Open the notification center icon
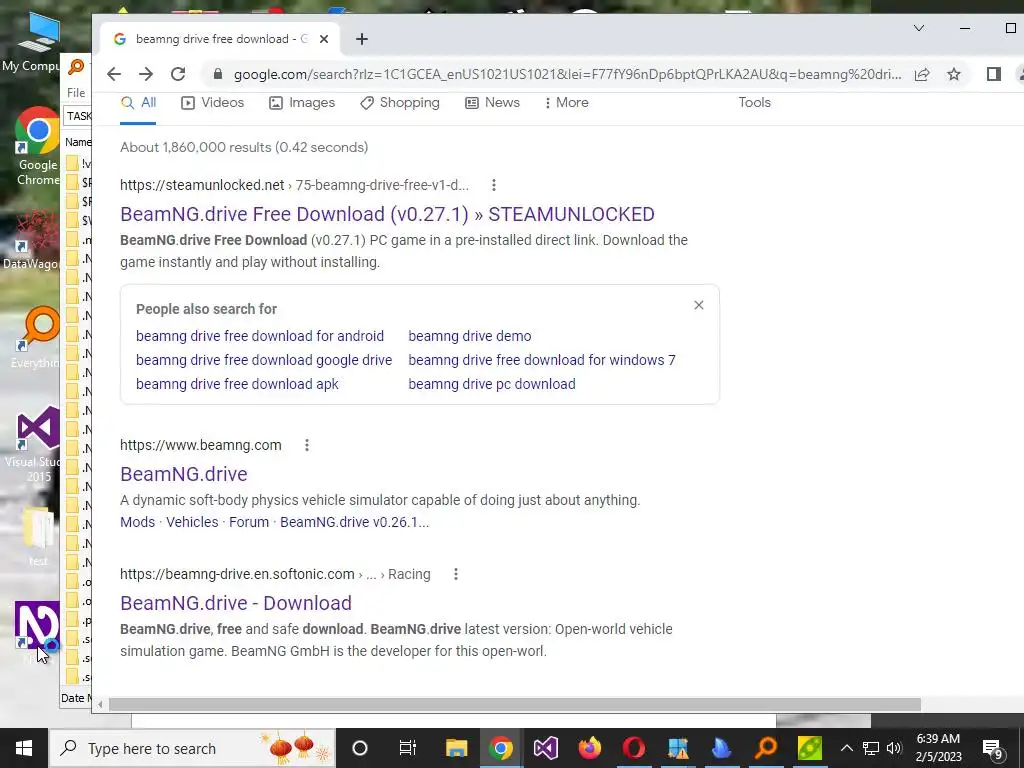 (x=993, y=750)
